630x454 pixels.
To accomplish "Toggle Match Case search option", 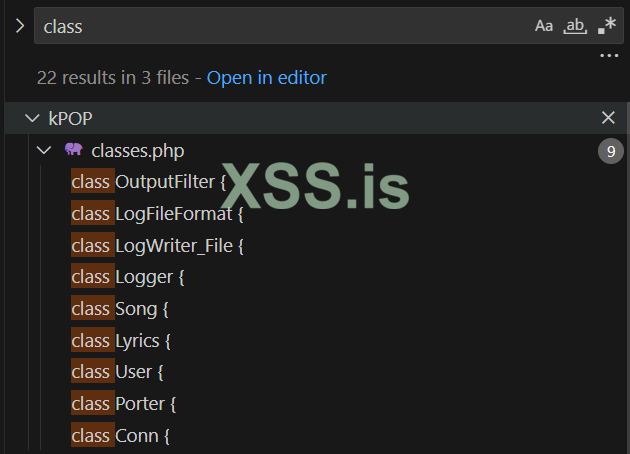I will 544,26.
